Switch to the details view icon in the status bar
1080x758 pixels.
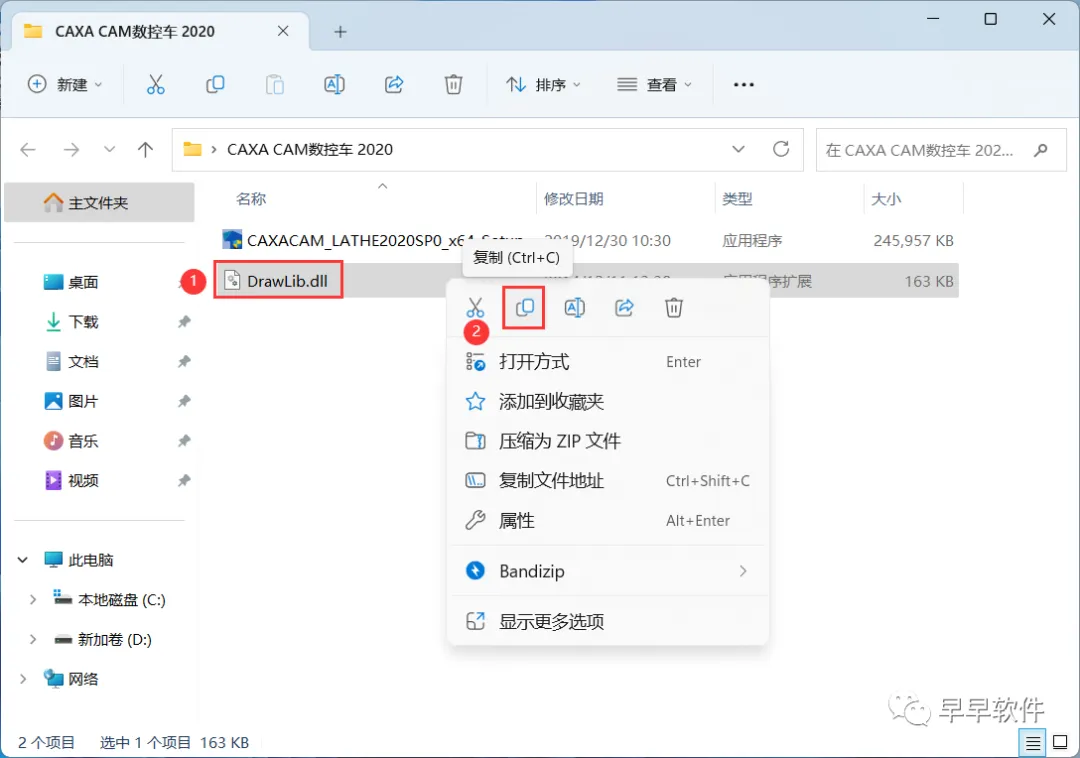tap(1032, 743)
